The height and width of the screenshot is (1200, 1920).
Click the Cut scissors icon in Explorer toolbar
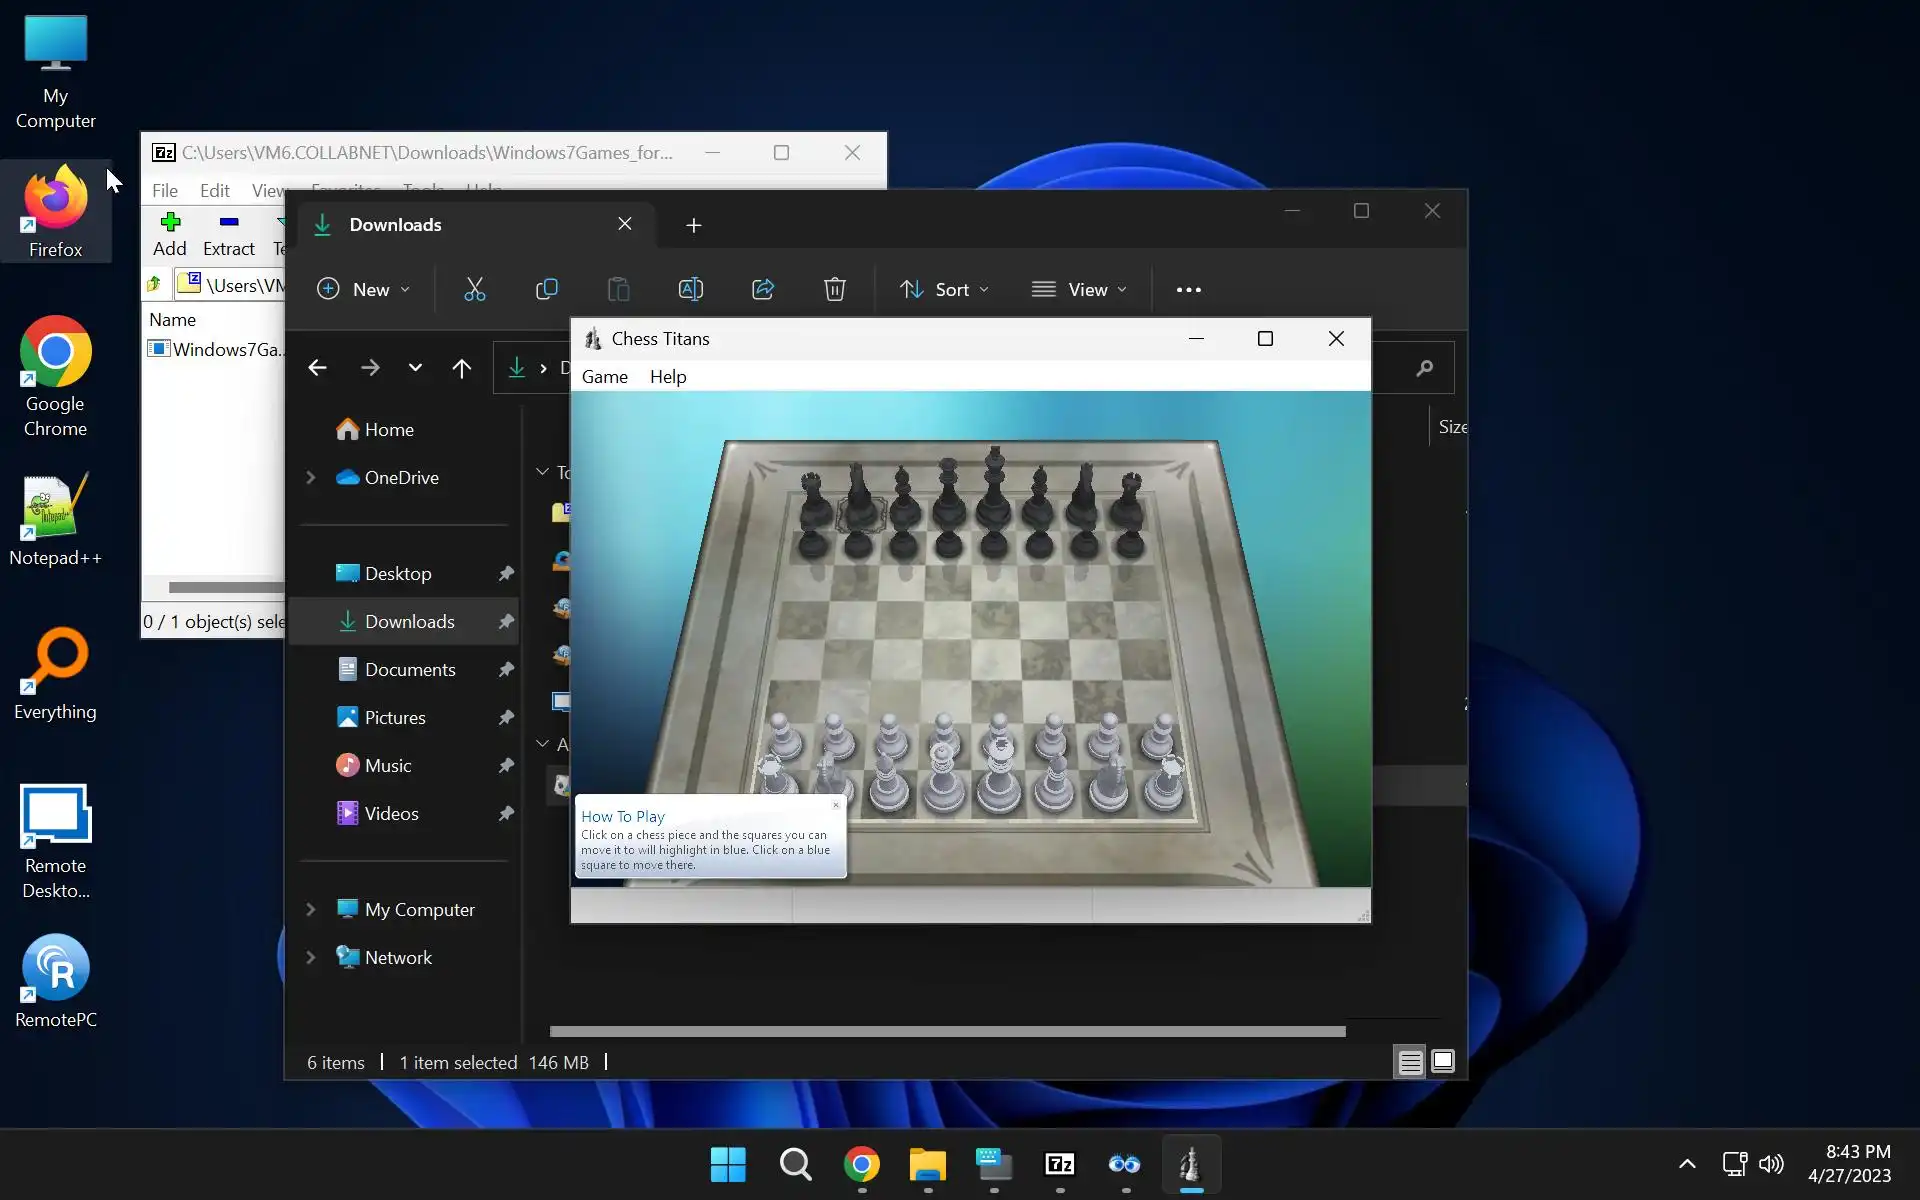(475, 290)
